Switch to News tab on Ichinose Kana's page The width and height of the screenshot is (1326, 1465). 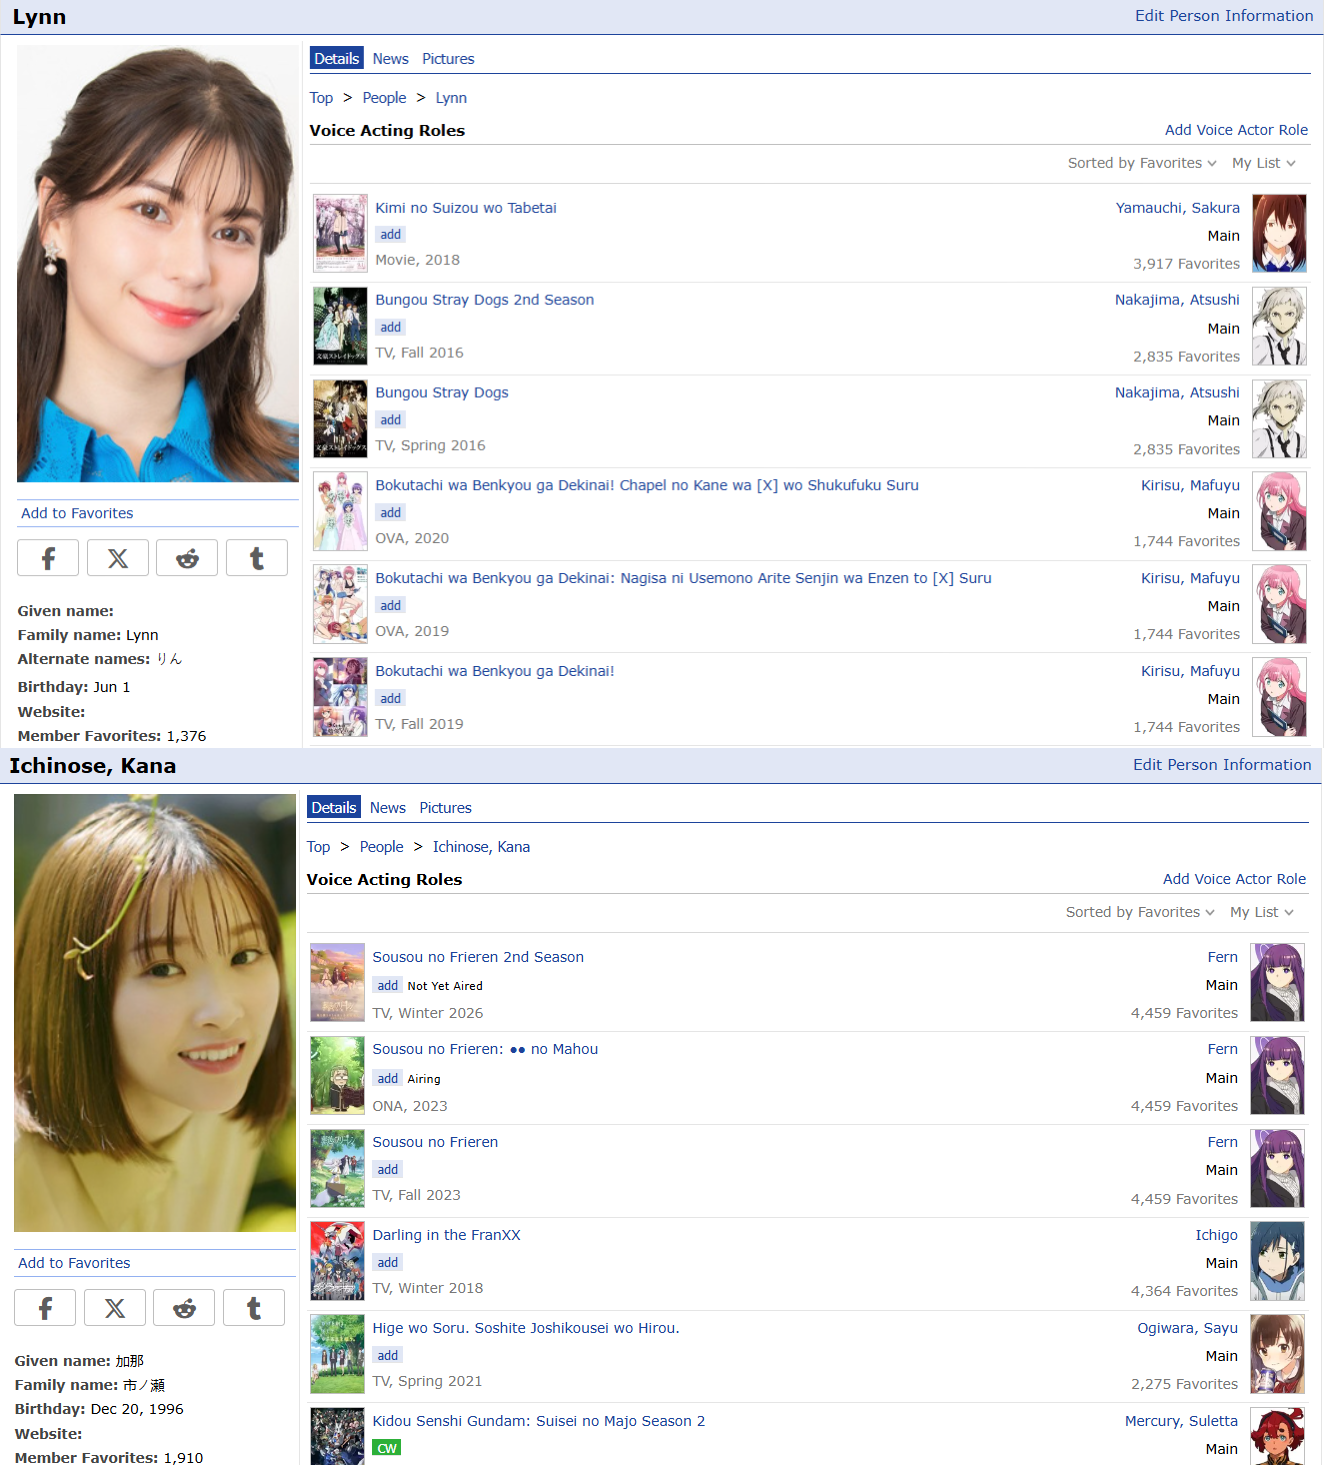click(387, 808)
